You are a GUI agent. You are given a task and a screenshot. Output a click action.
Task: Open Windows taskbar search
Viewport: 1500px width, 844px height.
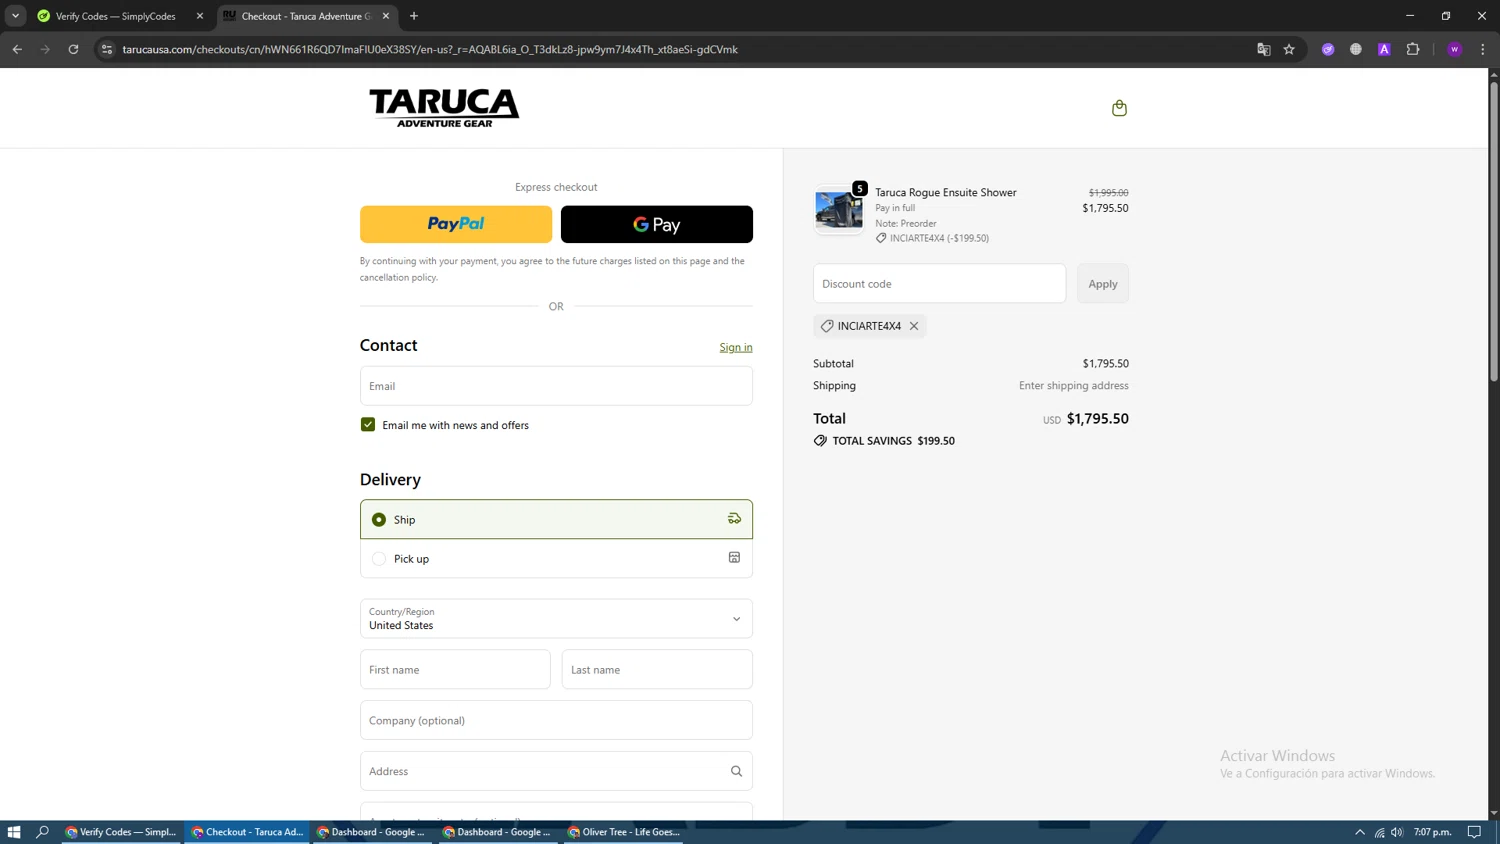[42, 832]
